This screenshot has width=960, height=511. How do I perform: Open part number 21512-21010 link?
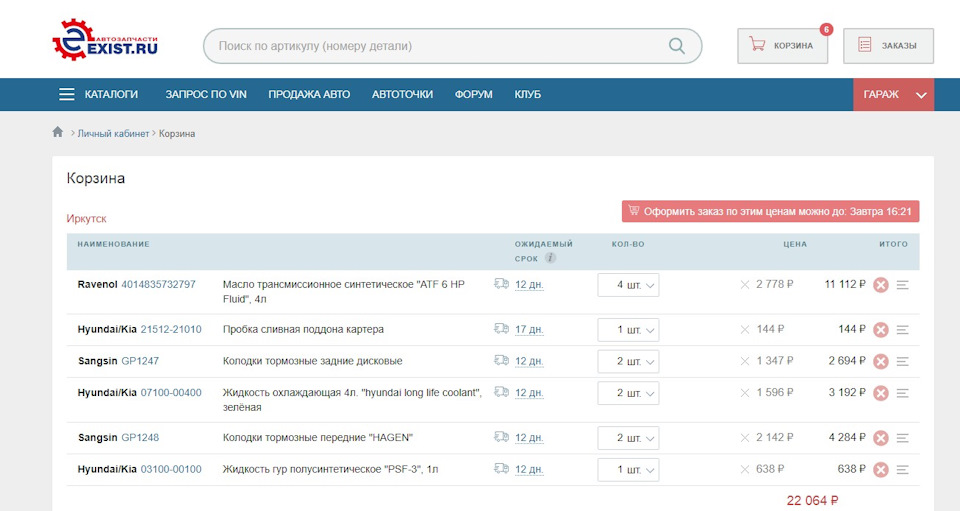tap(171, 329)
